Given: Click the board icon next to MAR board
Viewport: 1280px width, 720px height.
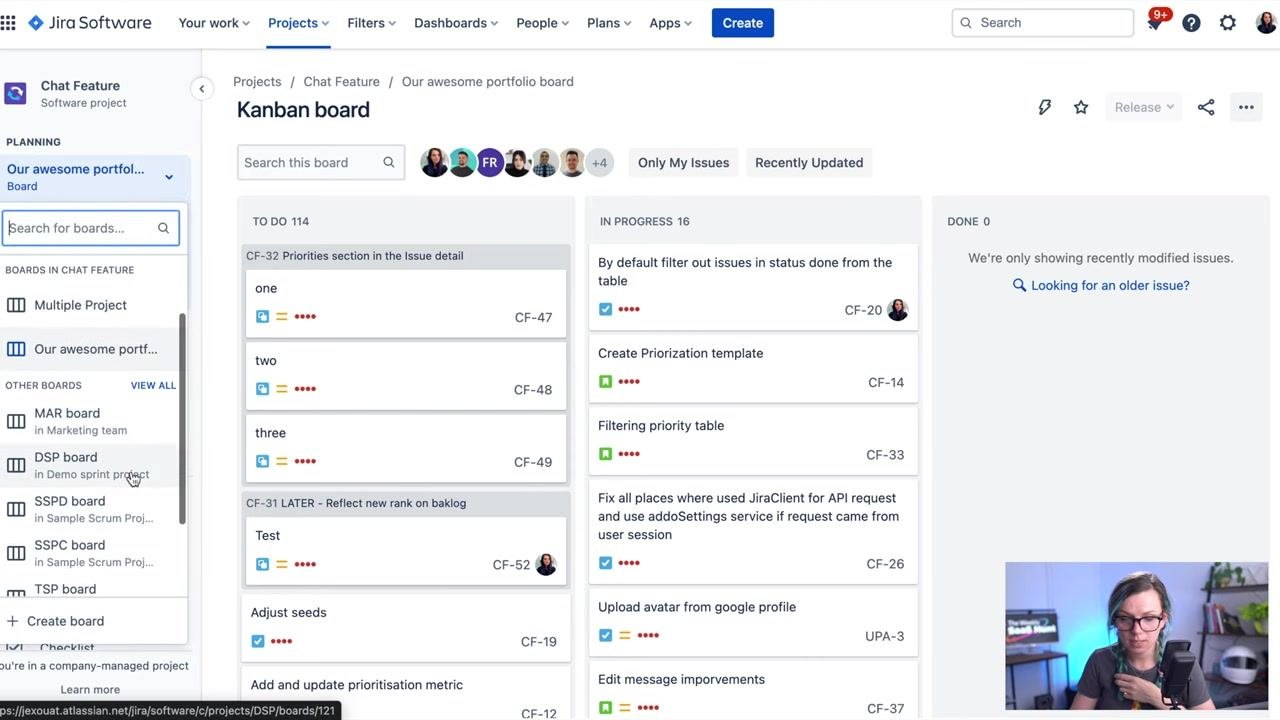Looking at the screenshot, I should (x=16, y=421).
